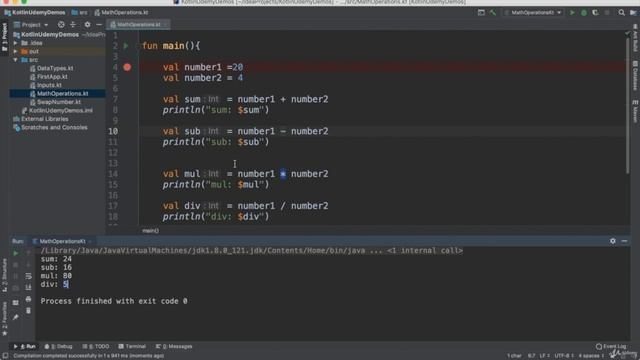Open the Project panel settings gear
640x360 pixels.
click(87, 25)
